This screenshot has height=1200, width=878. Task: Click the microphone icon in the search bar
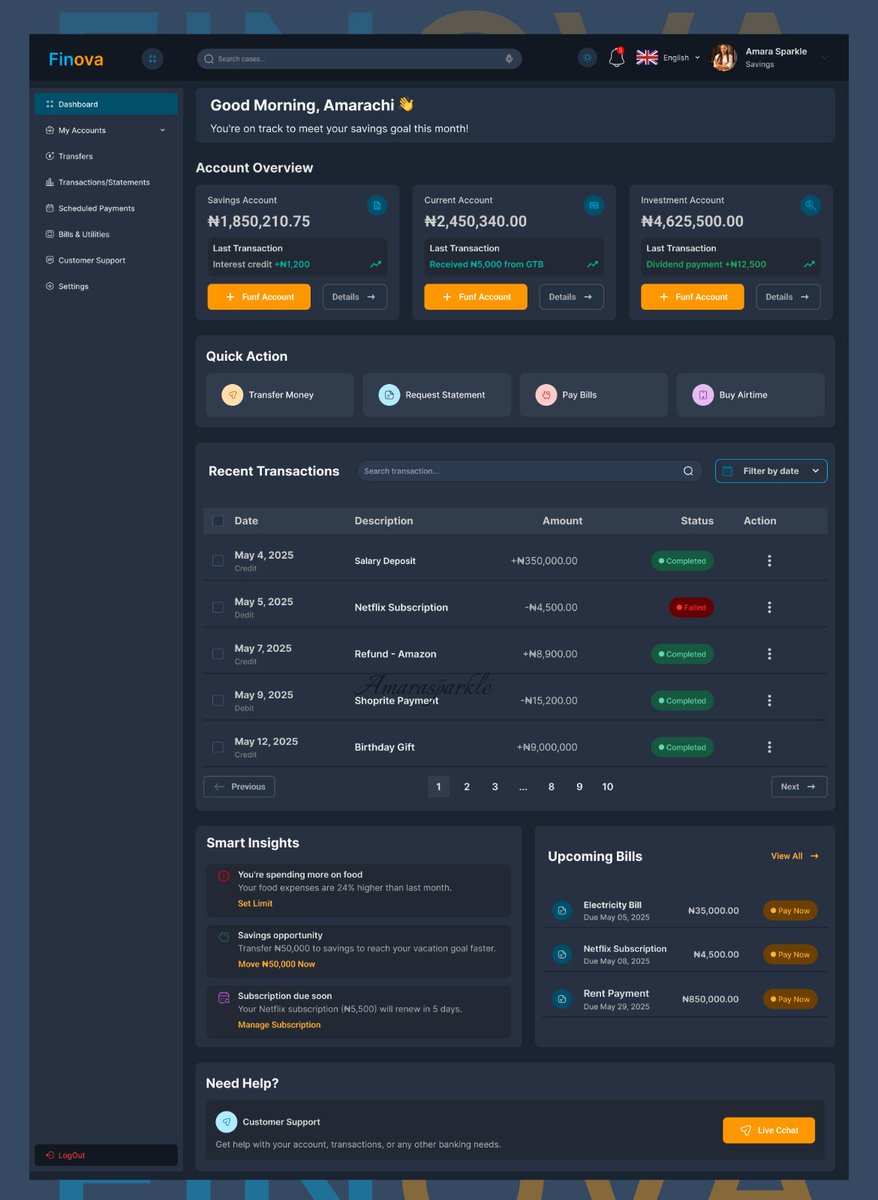click(509, 59)
